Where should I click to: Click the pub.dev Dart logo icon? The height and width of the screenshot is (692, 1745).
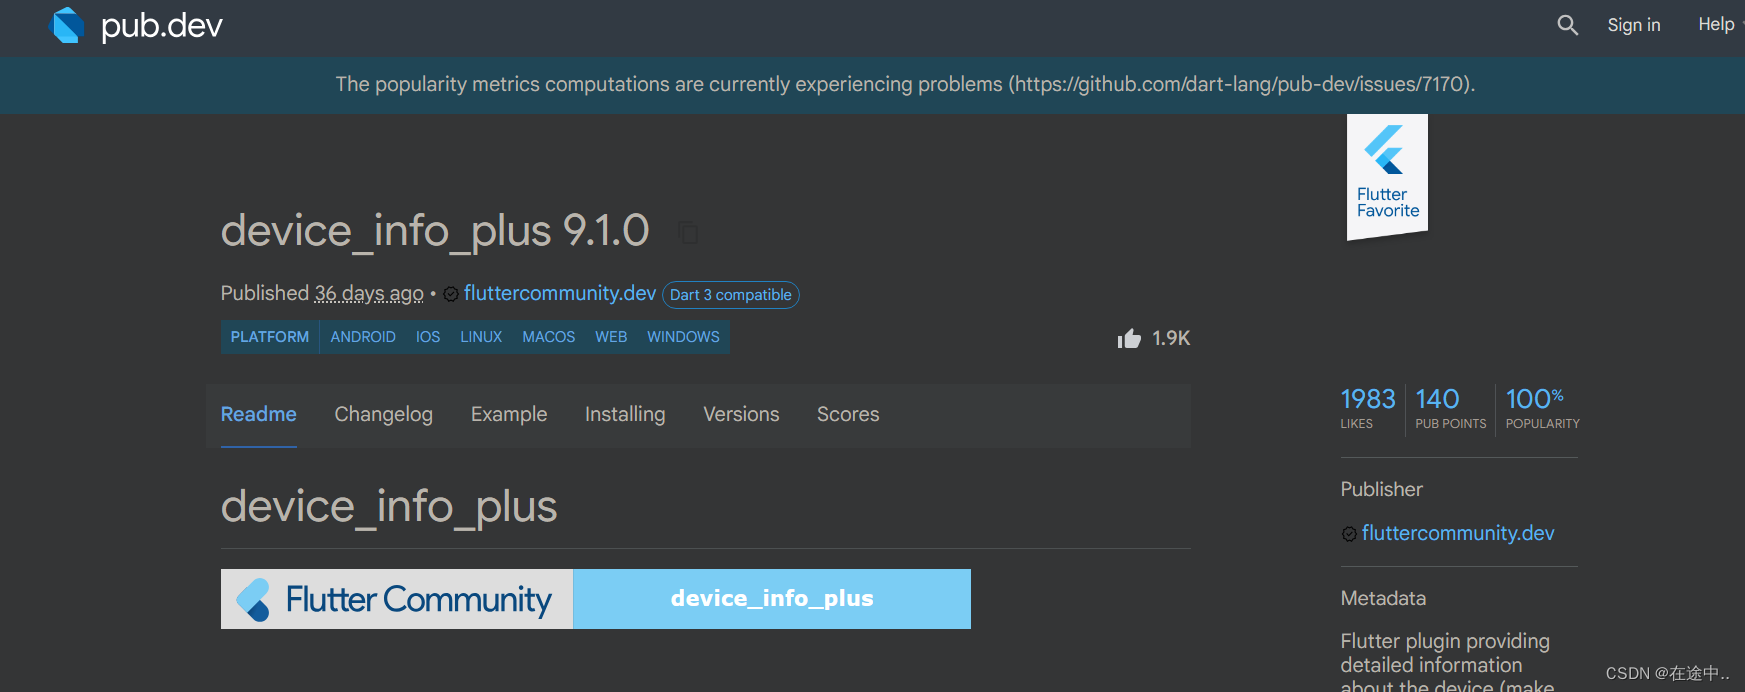pyautogui.click(x=68, y=25)
